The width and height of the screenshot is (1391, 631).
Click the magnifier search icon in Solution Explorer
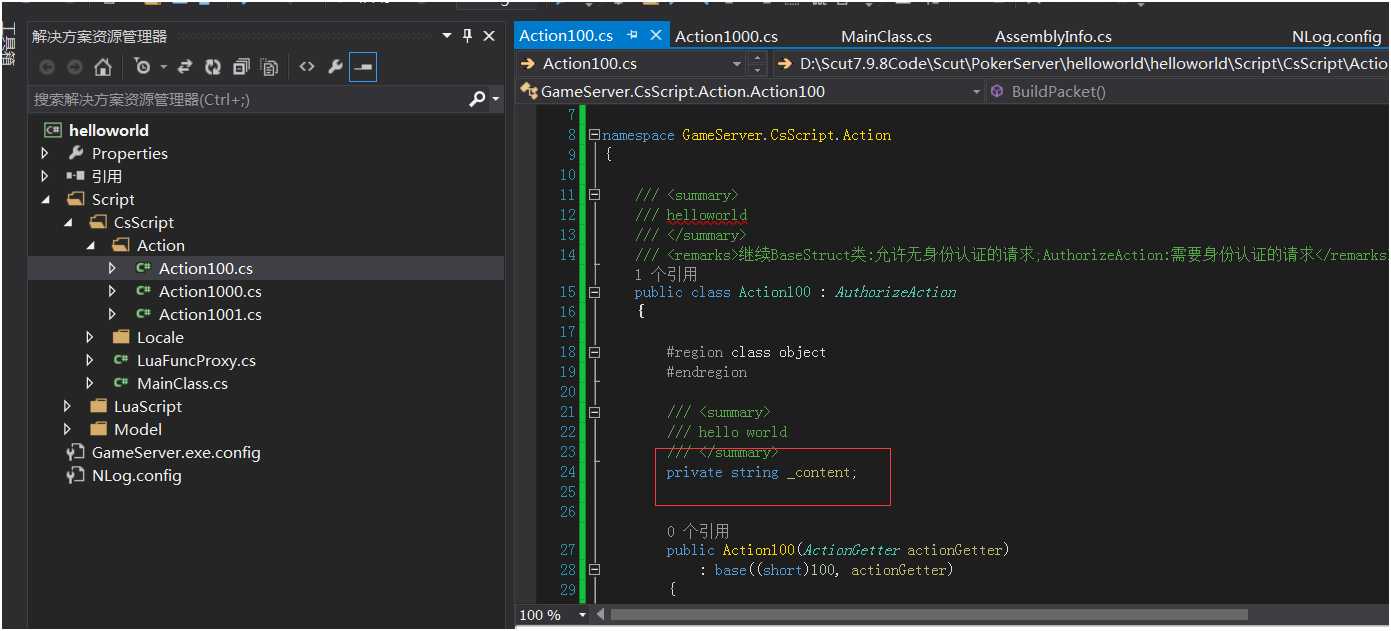pos(478,99)
